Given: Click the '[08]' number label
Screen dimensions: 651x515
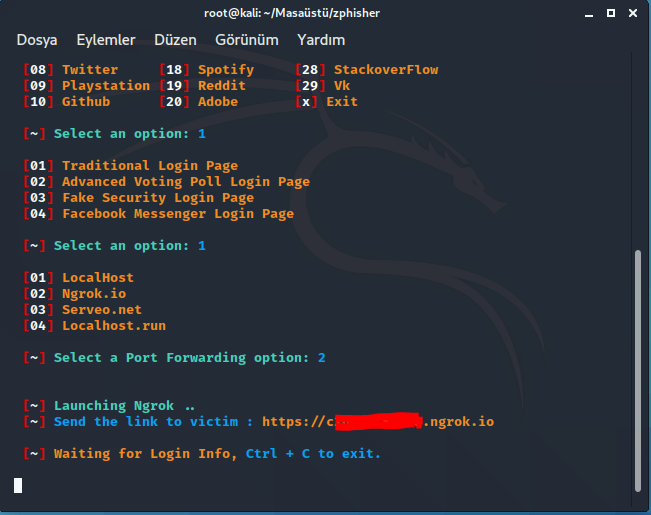Looking at the screenshot, I should click(x=38, y=69).
